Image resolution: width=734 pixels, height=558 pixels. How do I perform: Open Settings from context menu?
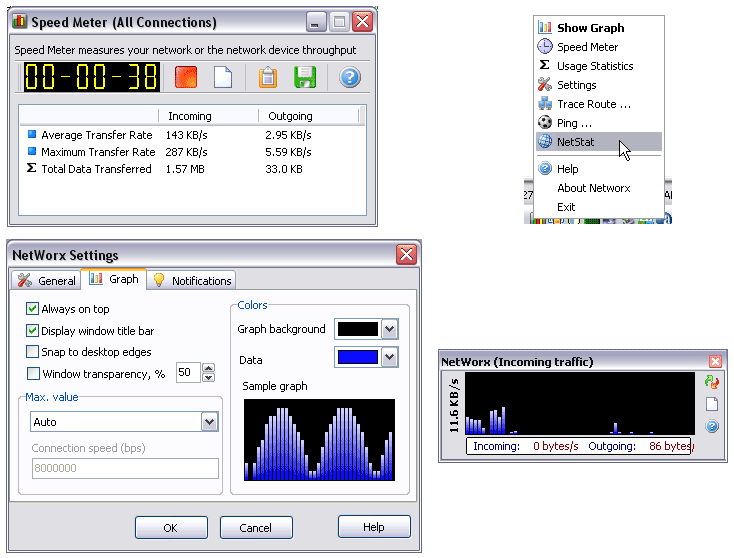click(x=599, y=85)
